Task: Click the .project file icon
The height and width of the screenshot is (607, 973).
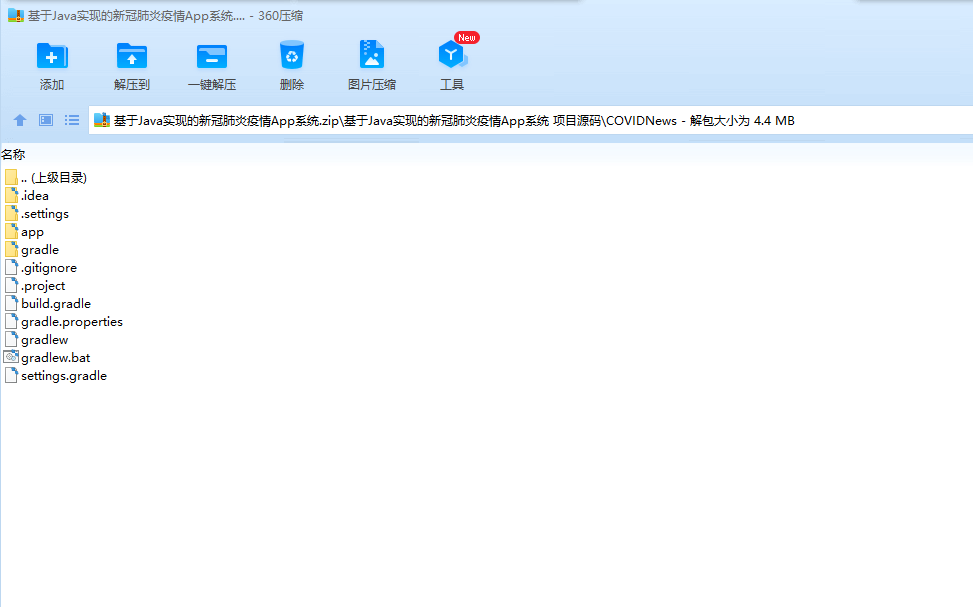Action: tap(11, 286)
